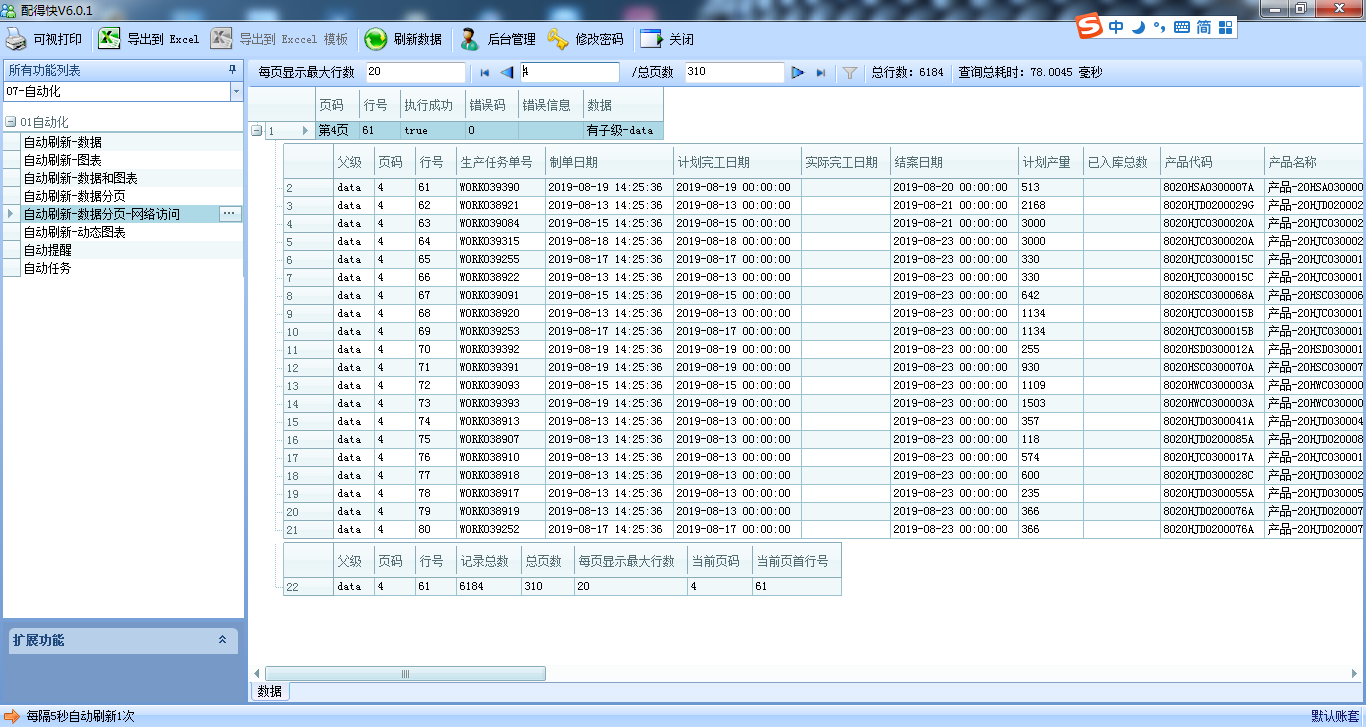Switch to the 数据 tab at bottom
This screenshot has width=1366, height=727.
tap(269, 691)
